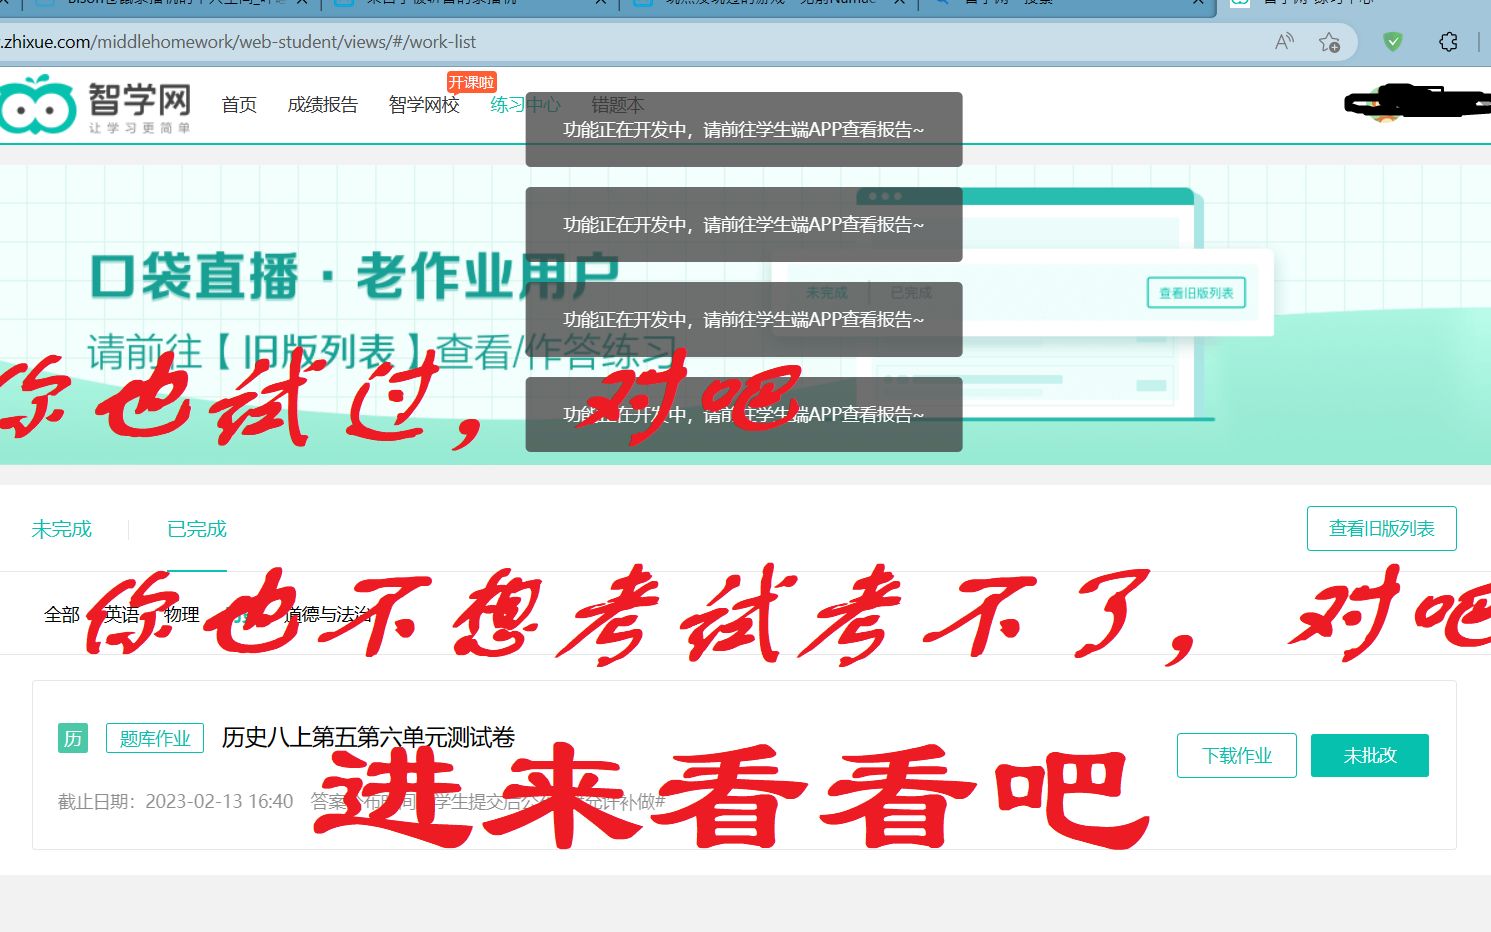Filter homework by 英语
Screen dimensions: 1491x932
pos(122,614)
